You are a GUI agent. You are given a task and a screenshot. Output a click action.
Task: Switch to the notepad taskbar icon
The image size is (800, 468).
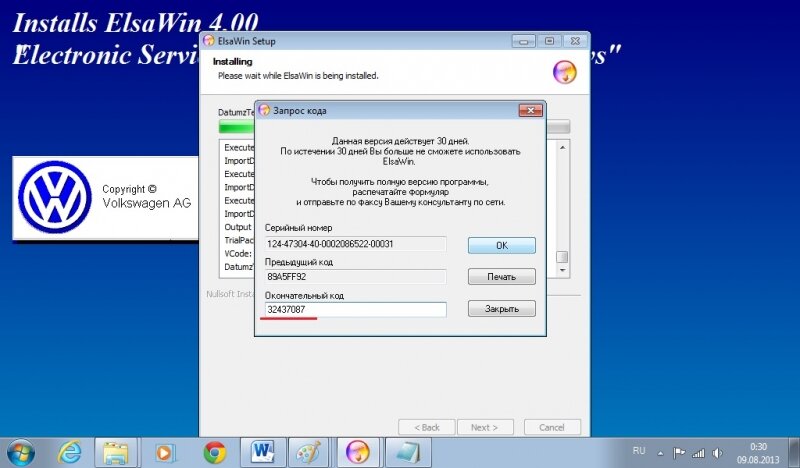coord(408,453)
